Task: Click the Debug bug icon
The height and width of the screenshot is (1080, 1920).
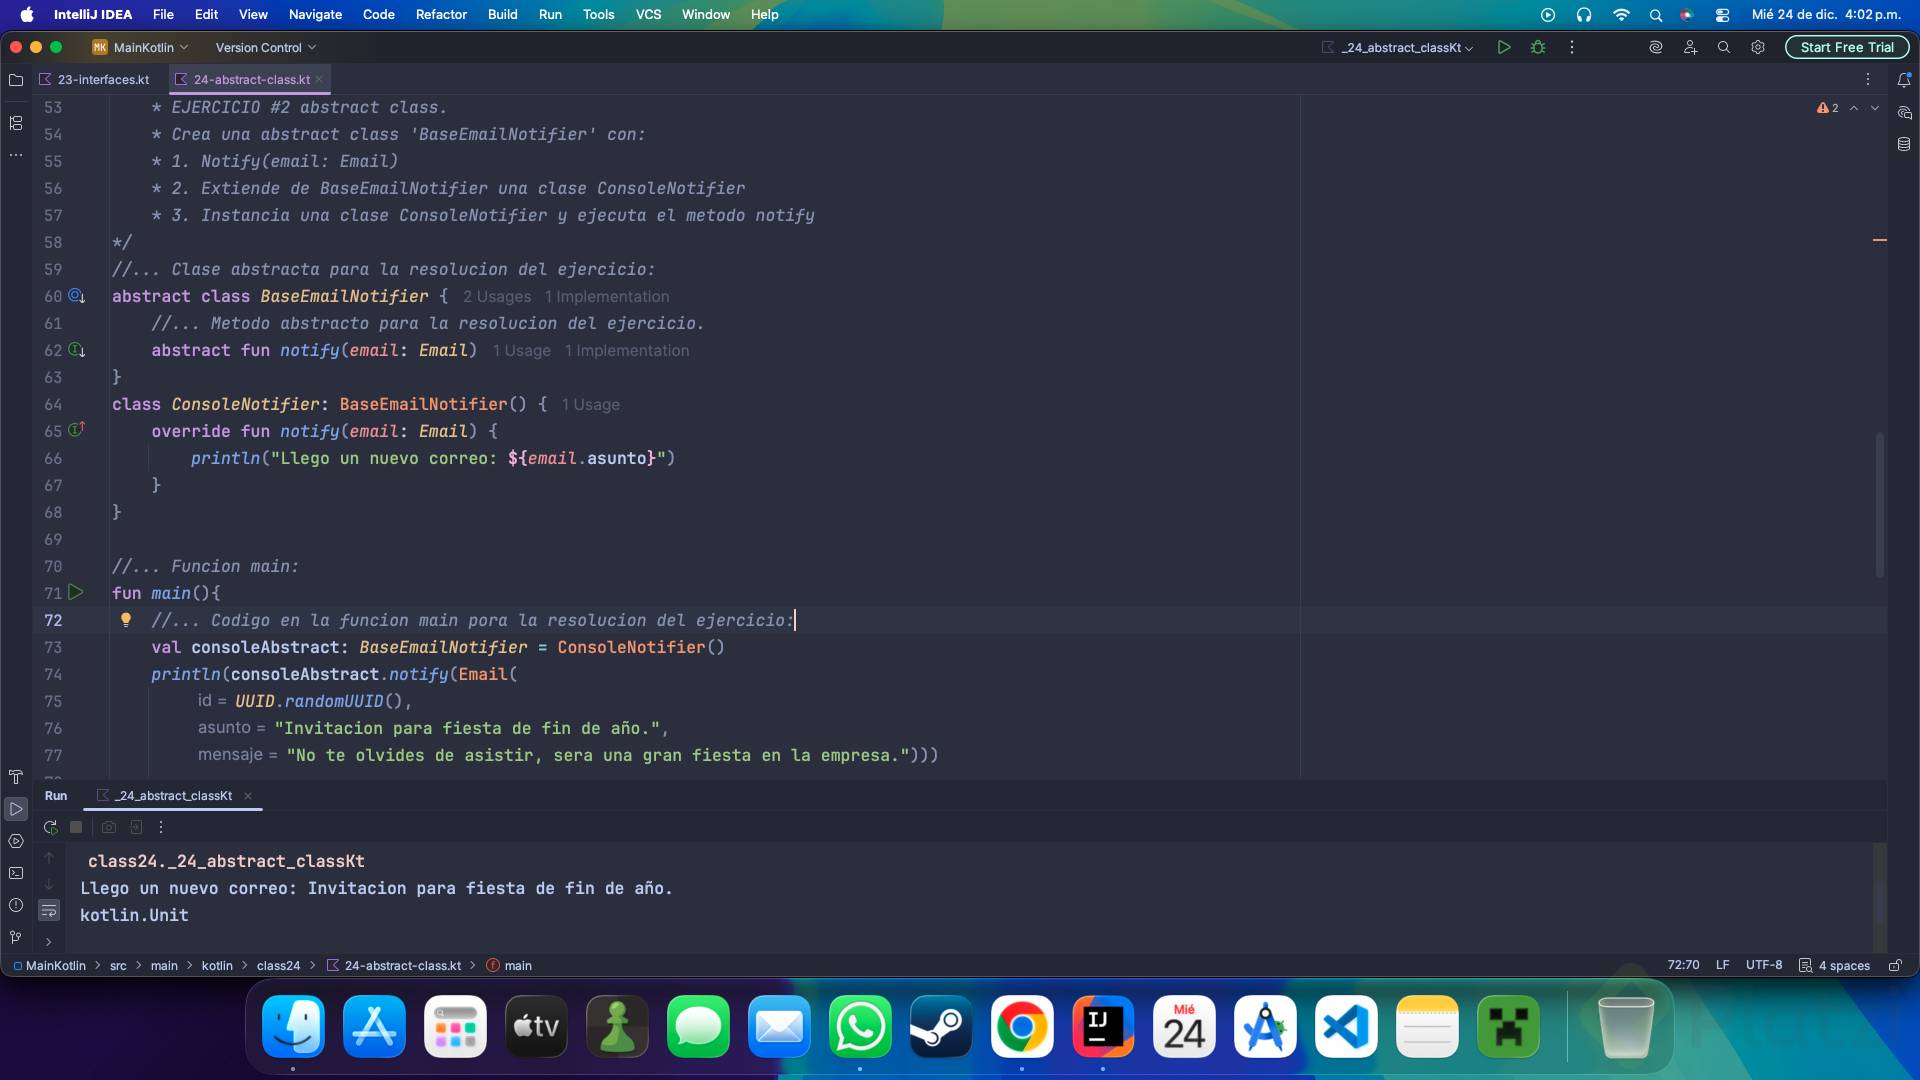Action: pyautogui.click(x=1538, y=47)
